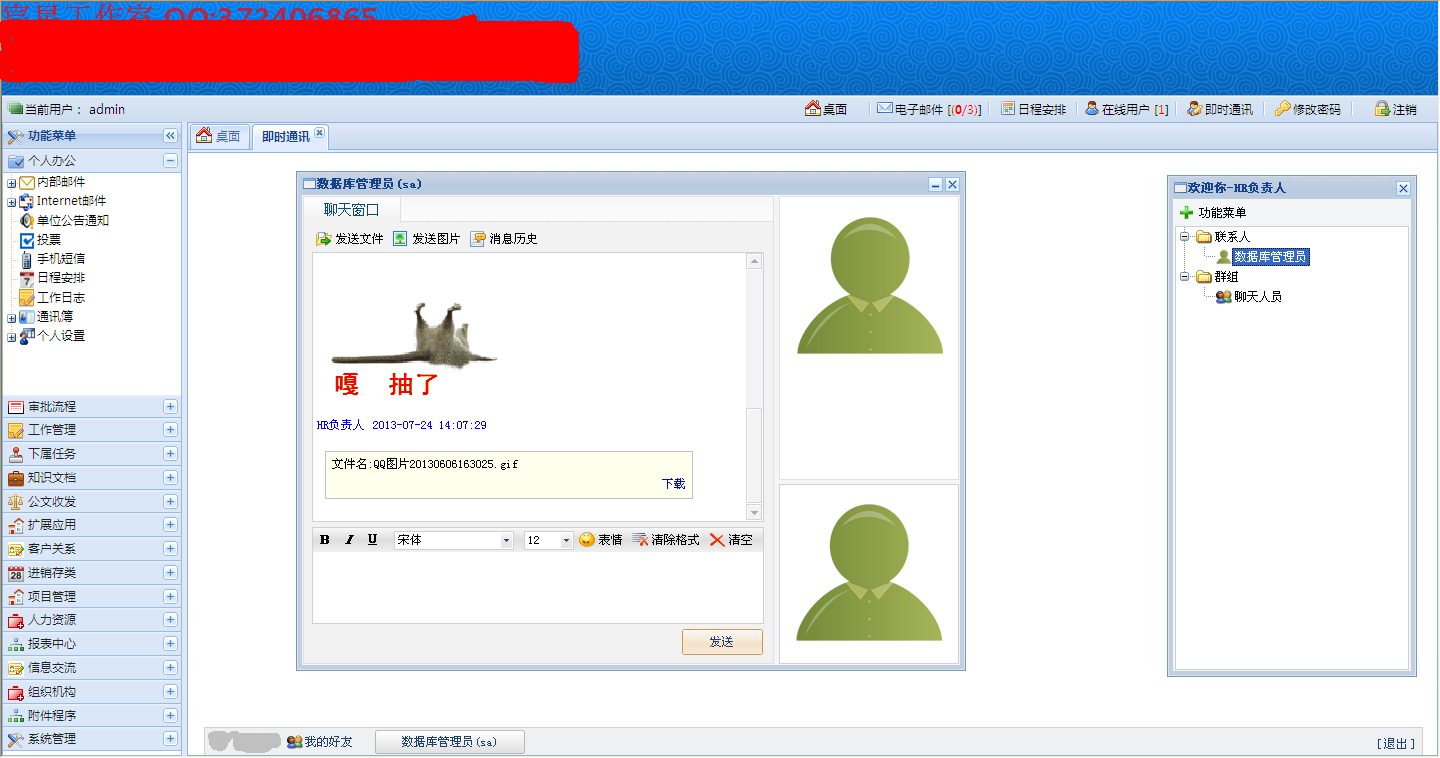
Task: Toggle bold with the B button
Action: (x=324, y=539)
